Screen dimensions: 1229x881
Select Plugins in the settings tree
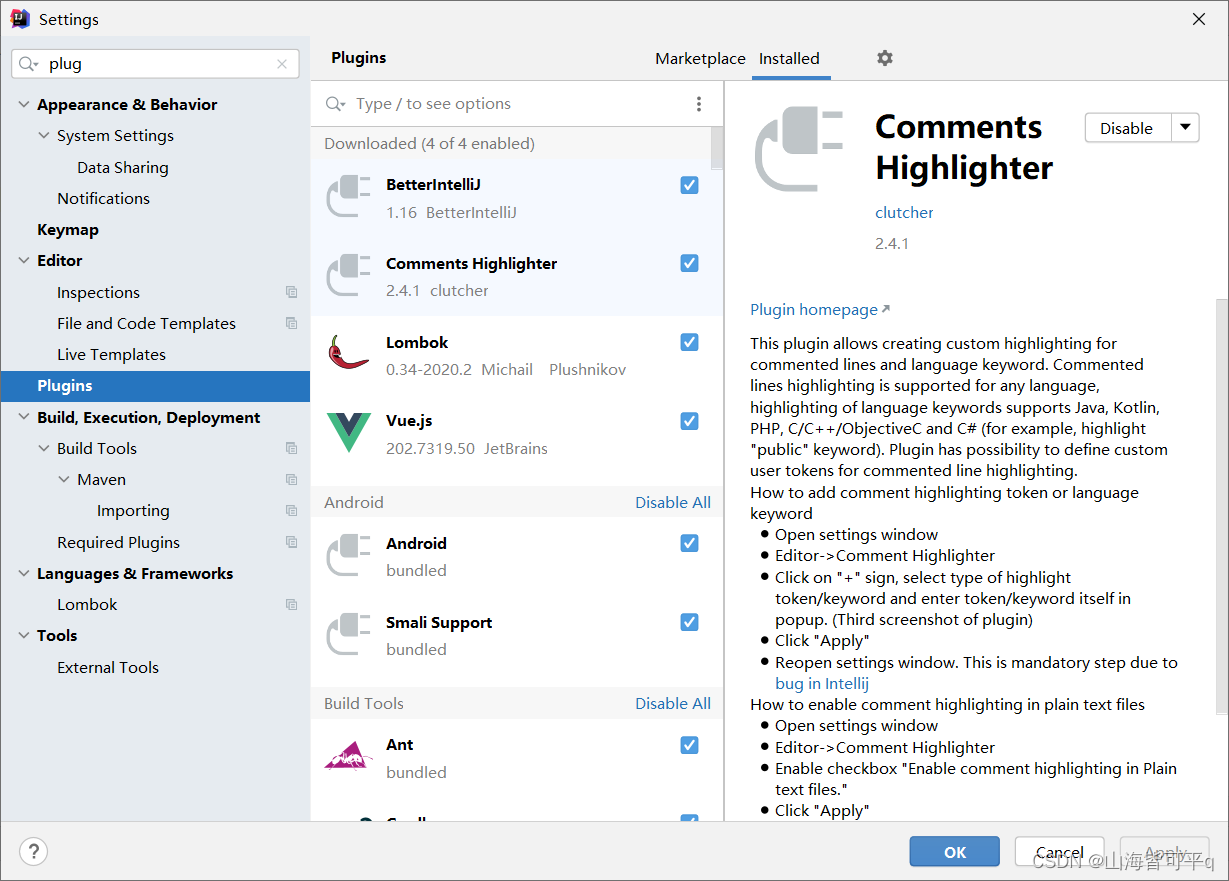tap(155, 386)
